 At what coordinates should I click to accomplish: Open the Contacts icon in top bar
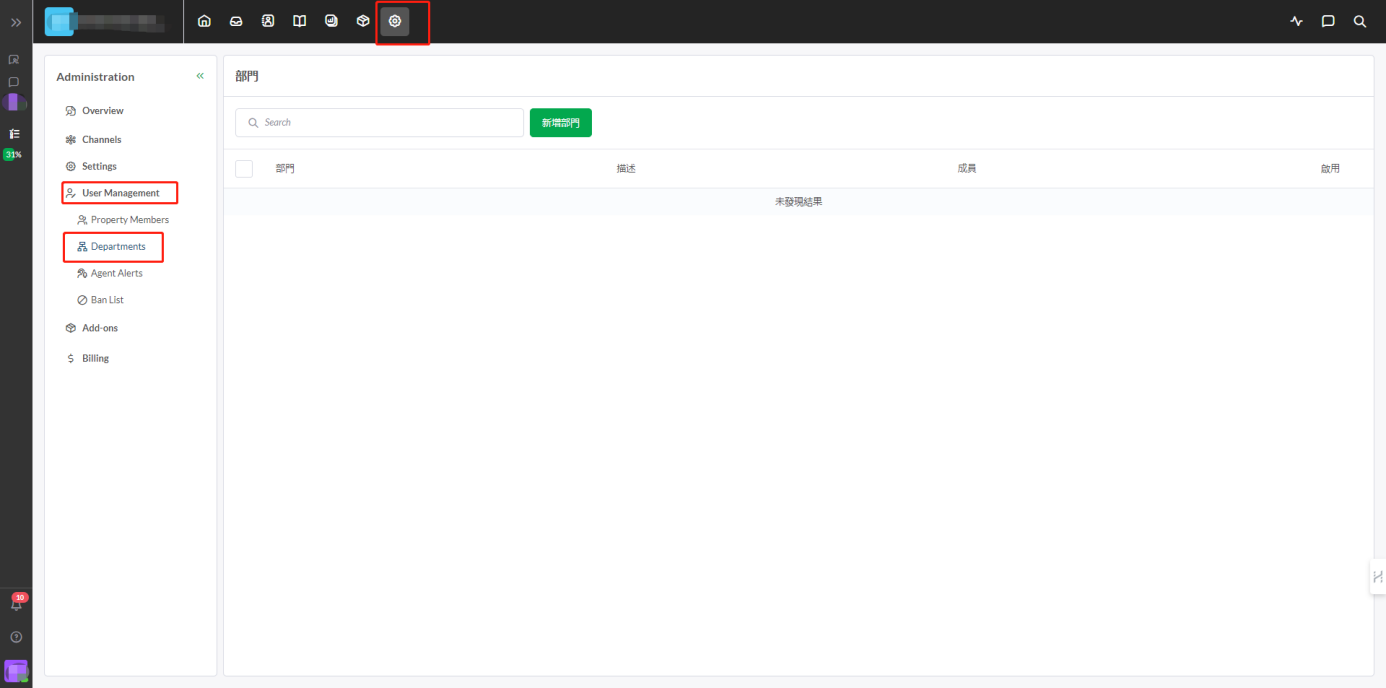pos(268,21)
